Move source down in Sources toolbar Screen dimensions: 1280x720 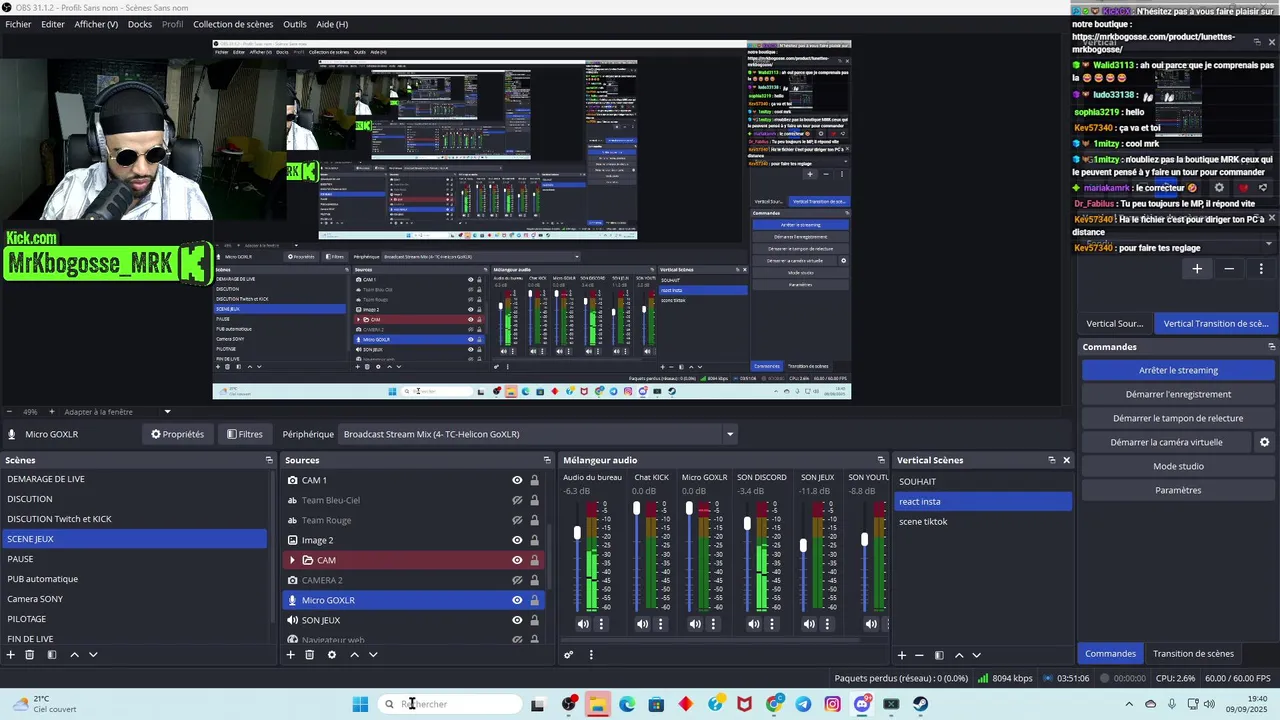[373, 655]
